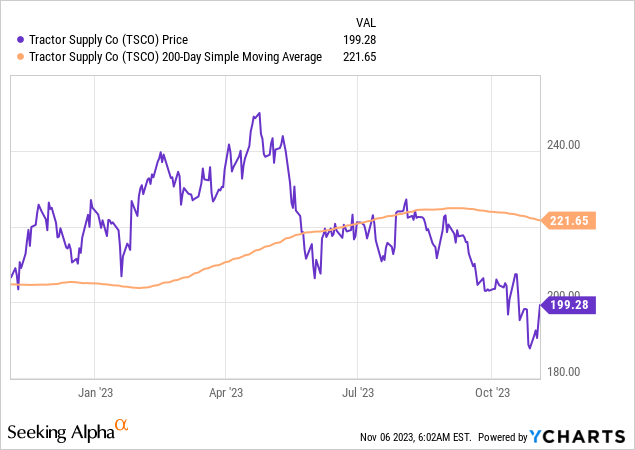
Task: Click the VAL column header
Action: click(367, 22)
